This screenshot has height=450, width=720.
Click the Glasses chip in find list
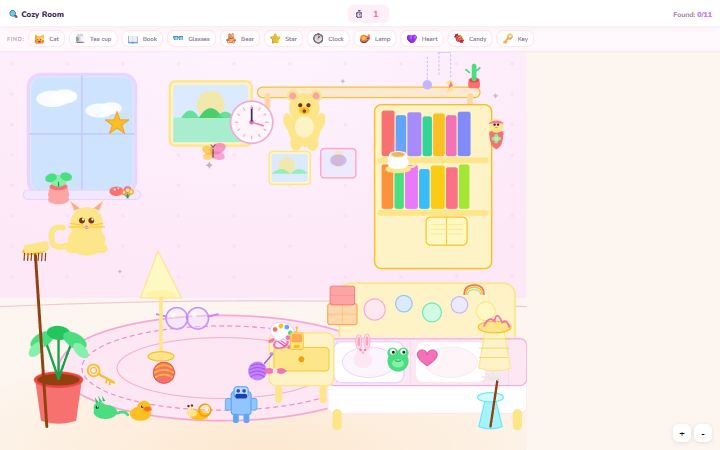(191, 39)
